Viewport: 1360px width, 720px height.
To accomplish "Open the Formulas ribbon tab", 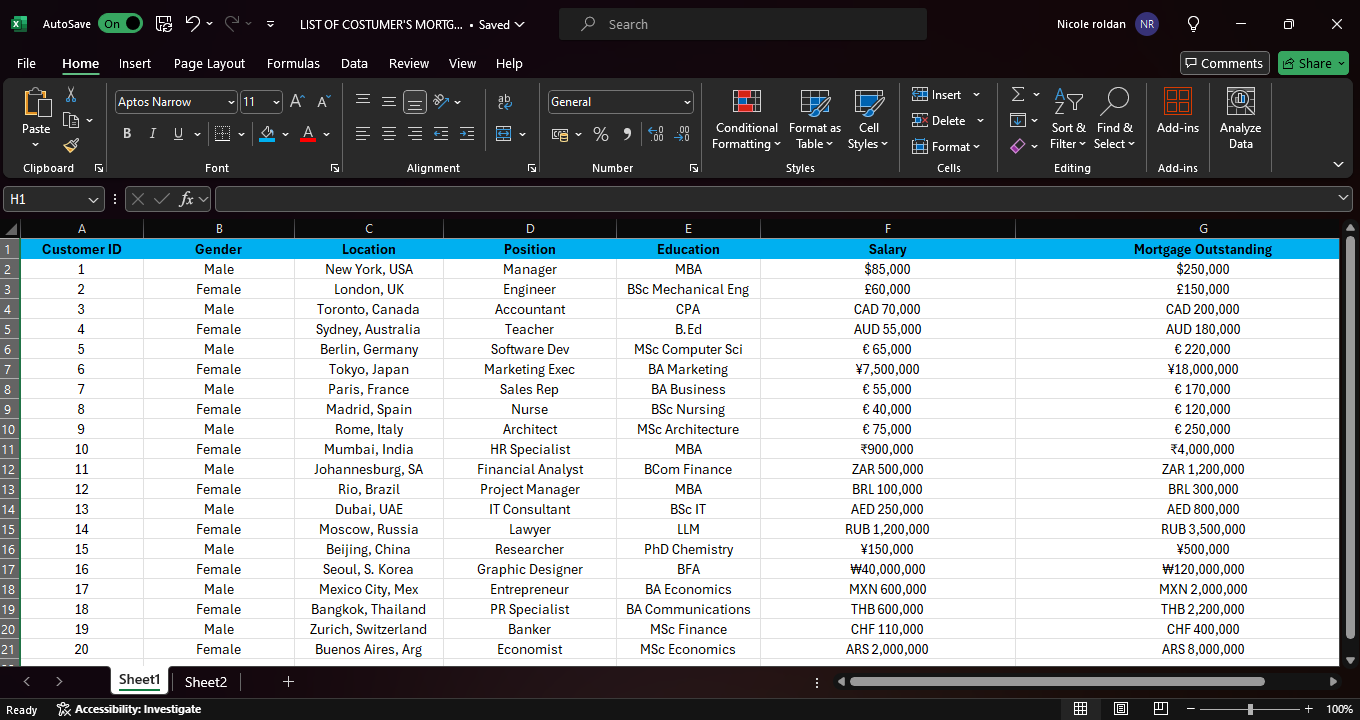I will coord(293,63).
